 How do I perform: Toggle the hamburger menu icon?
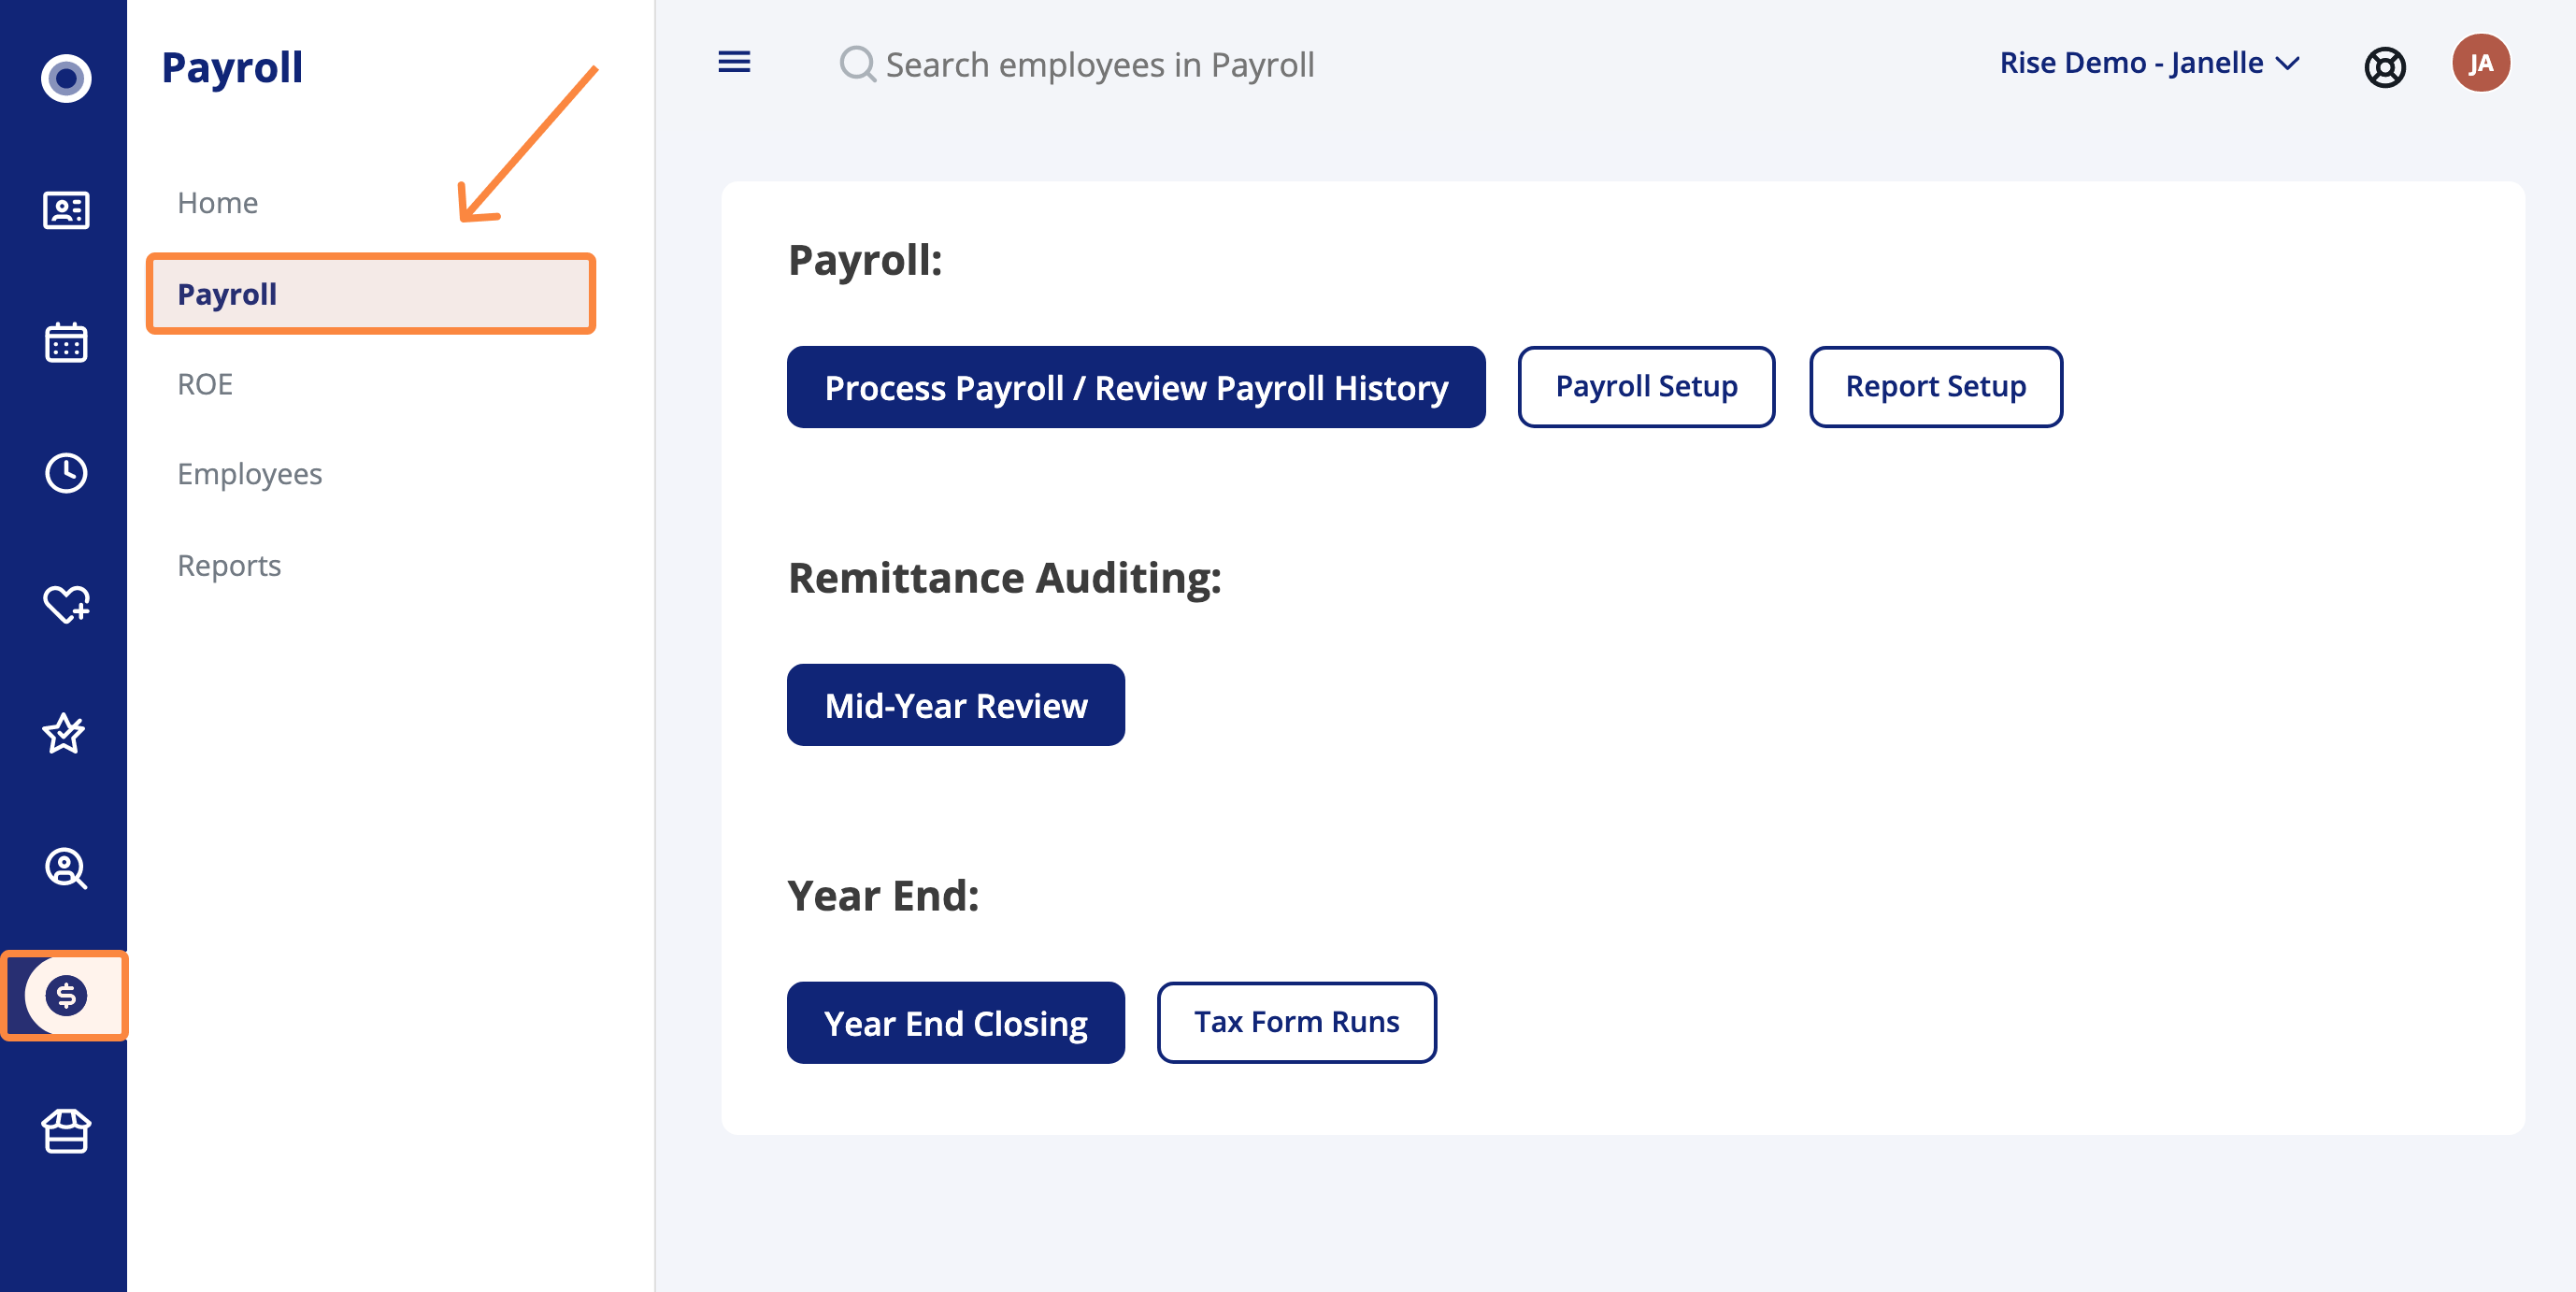click(x=734, y=63)
